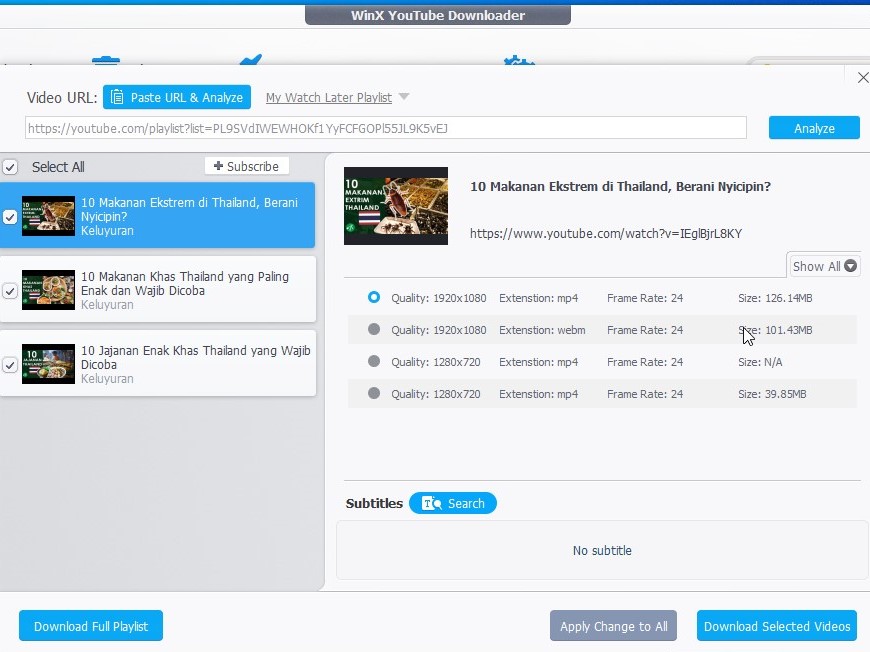
Task: Select the 10 Makanan Khas Thailand list thumbnail
Action: coord(48,290)
